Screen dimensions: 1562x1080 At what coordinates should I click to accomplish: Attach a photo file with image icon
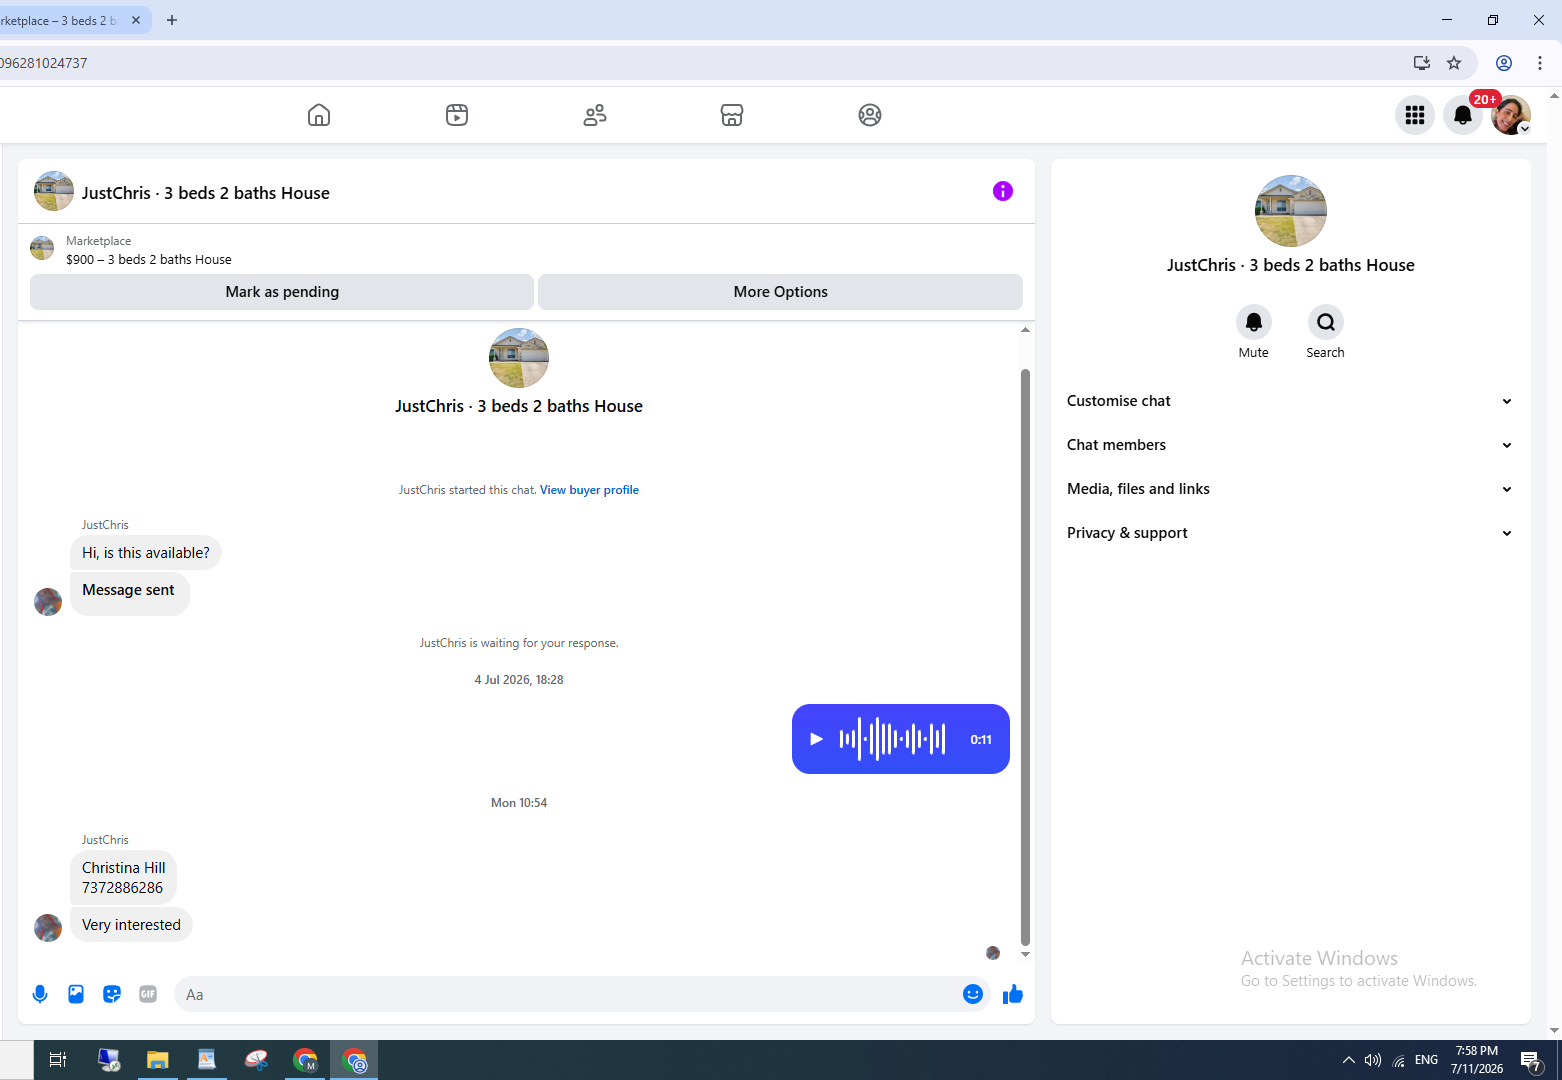[x=76, y=994]
